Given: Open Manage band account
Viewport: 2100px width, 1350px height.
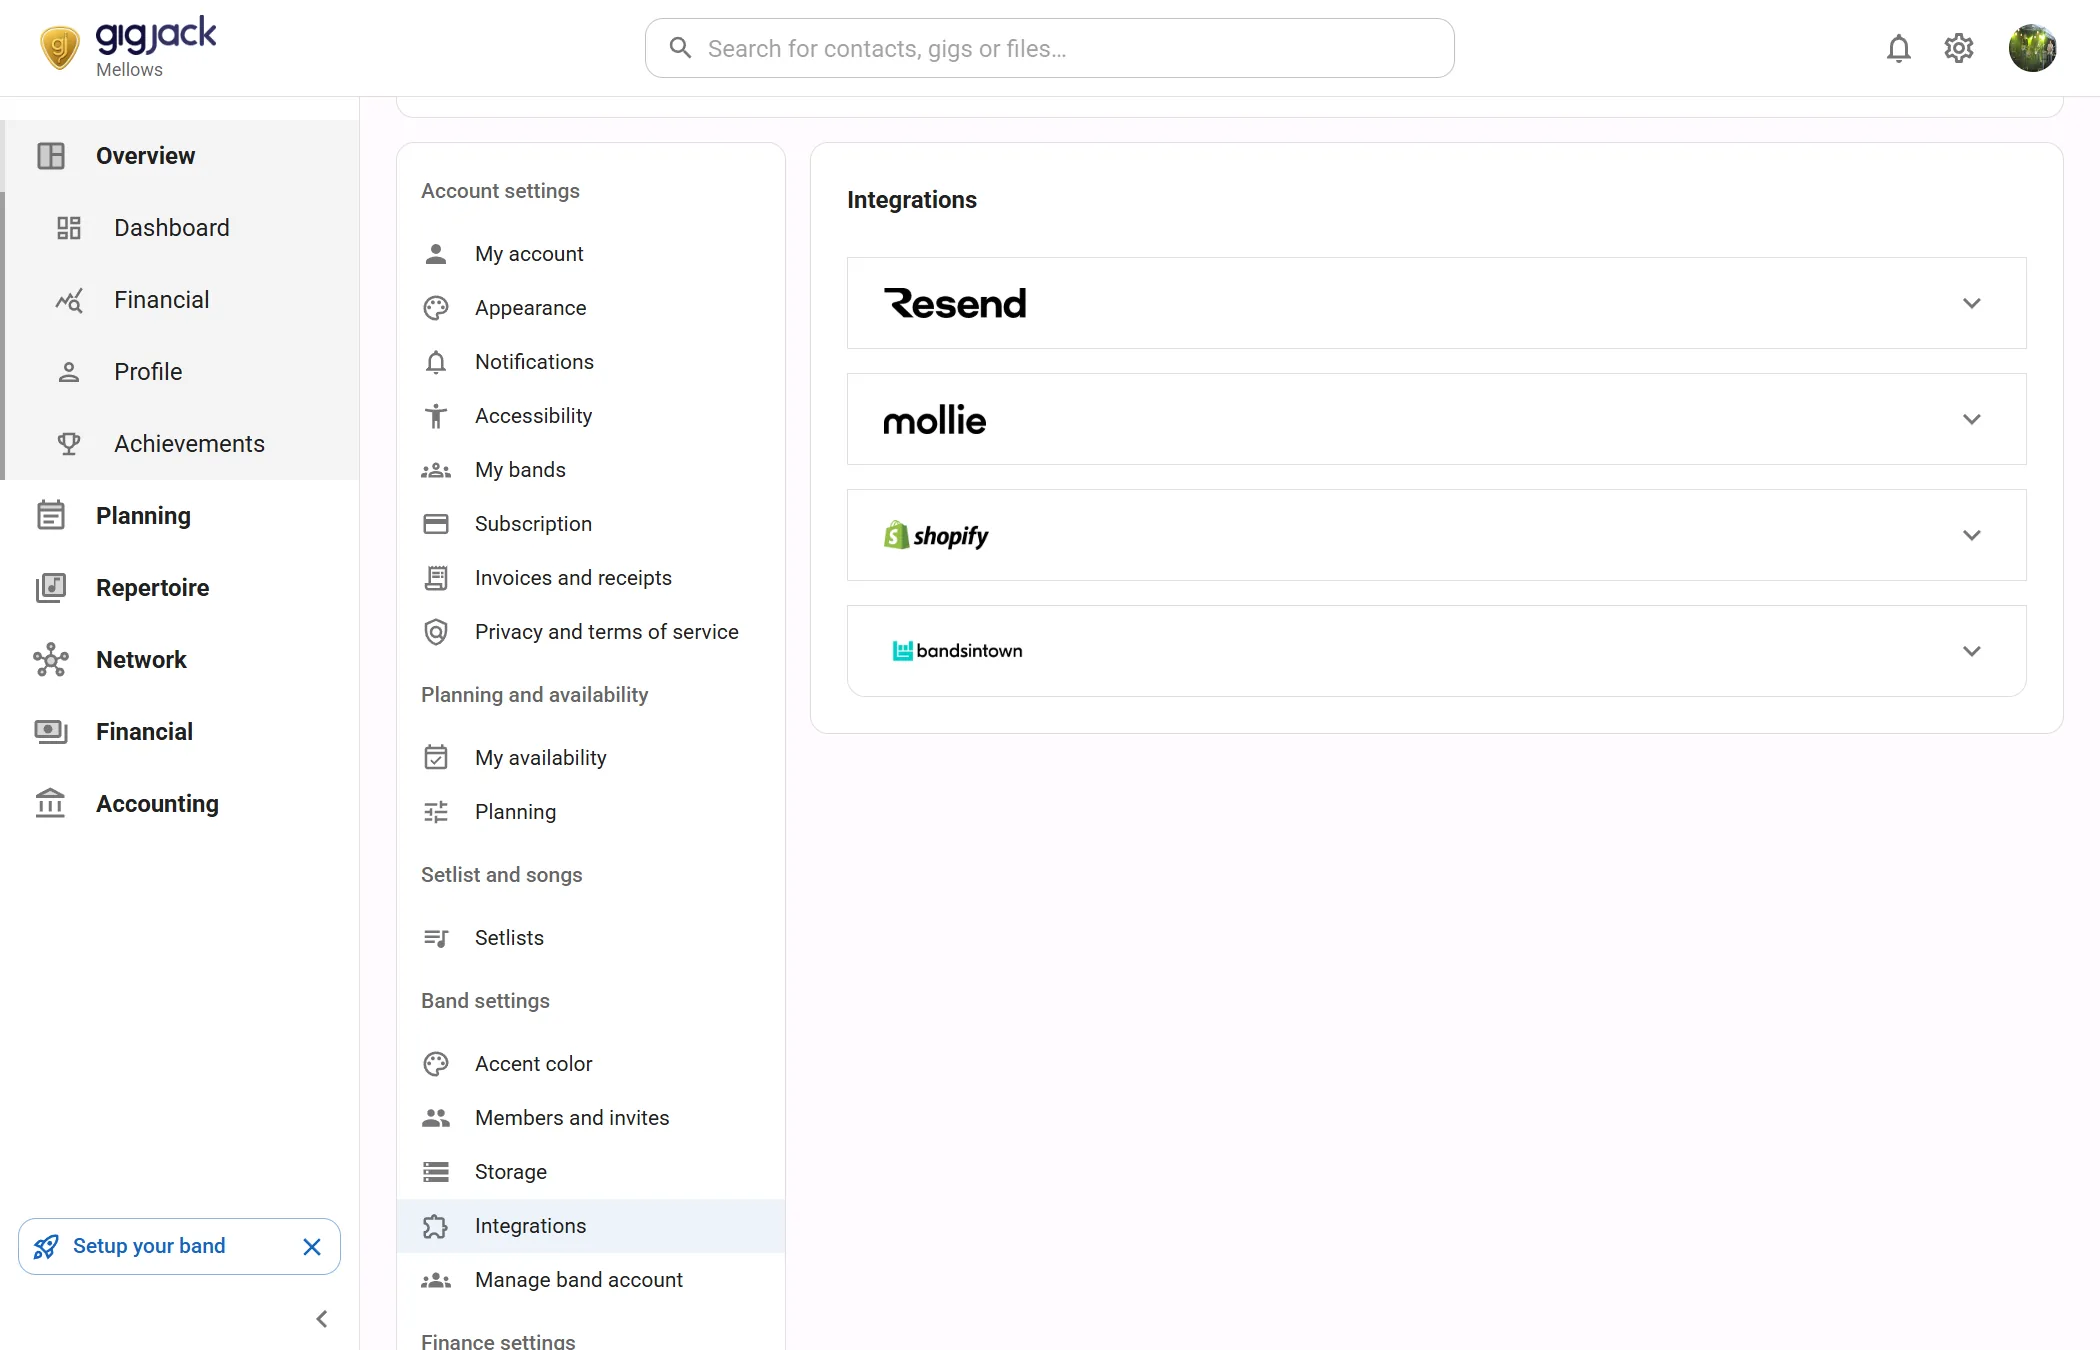Looking at the screenshot, I should coord(591,1280).
